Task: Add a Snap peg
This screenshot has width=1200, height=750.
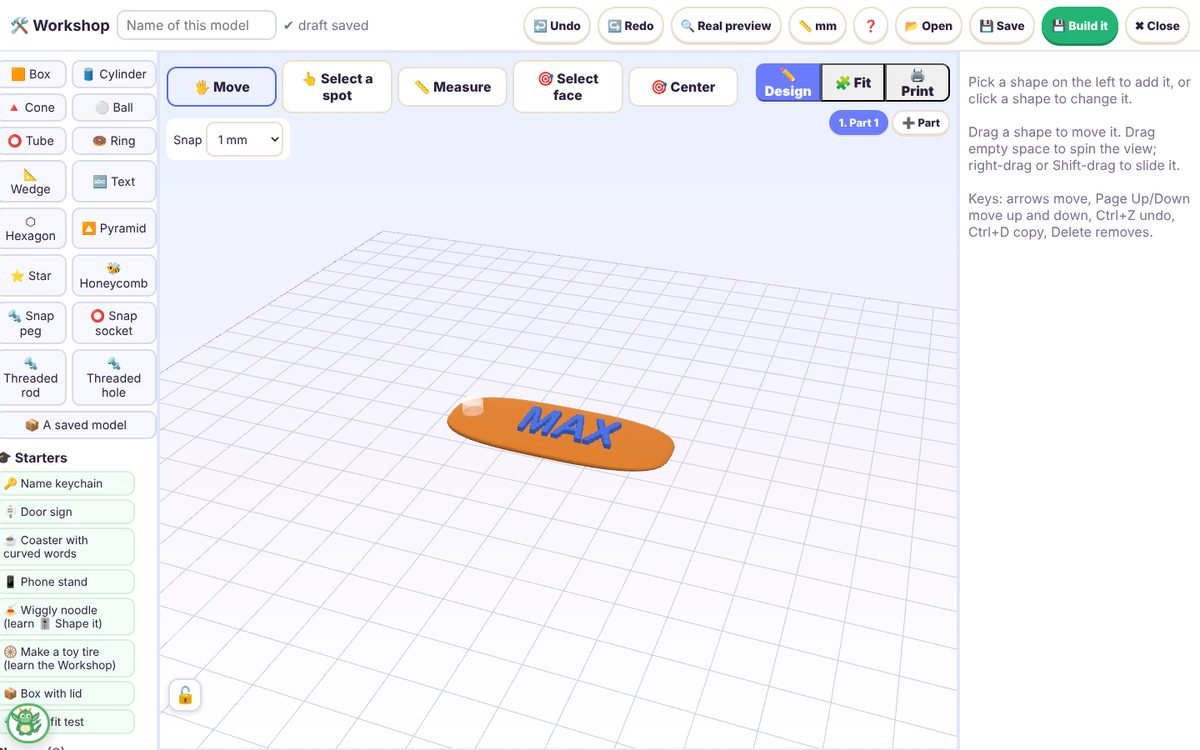Action: [x=33, y=323]
